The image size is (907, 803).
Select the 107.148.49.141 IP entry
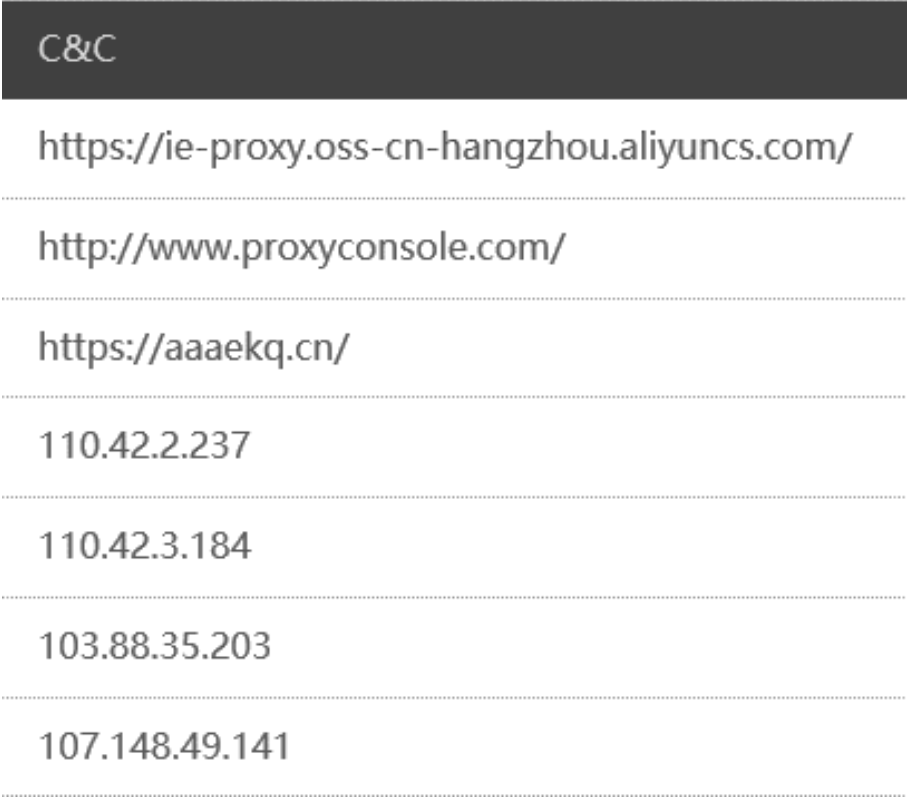(164, 746)
